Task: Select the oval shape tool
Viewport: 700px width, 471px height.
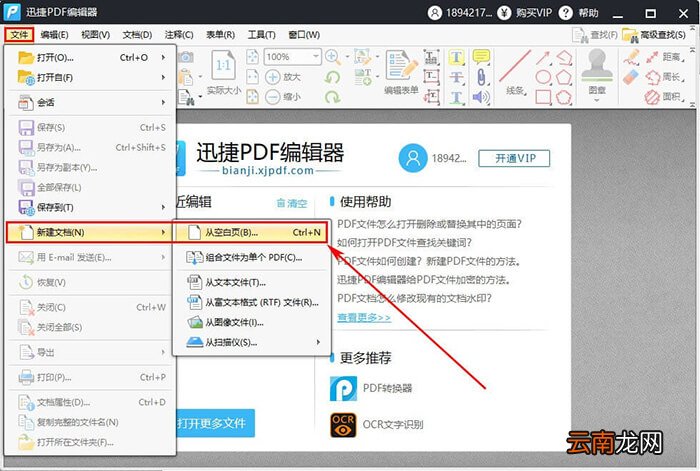Action: (543, 77)
